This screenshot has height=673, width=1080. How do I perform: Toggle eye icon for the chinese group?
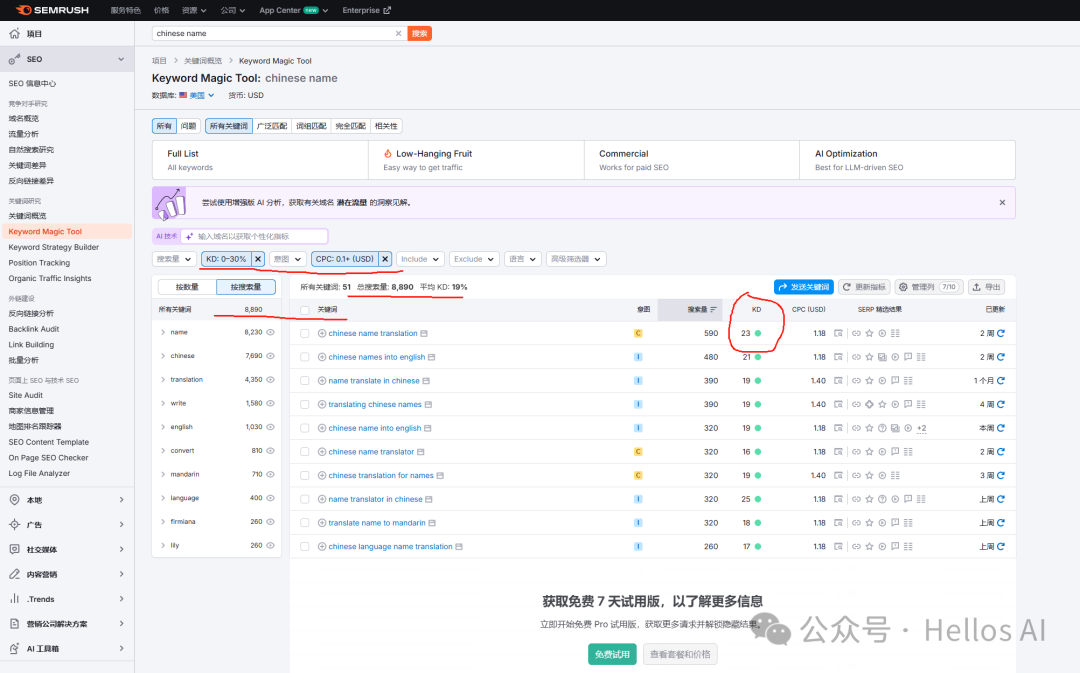click(x=270, y=356)
